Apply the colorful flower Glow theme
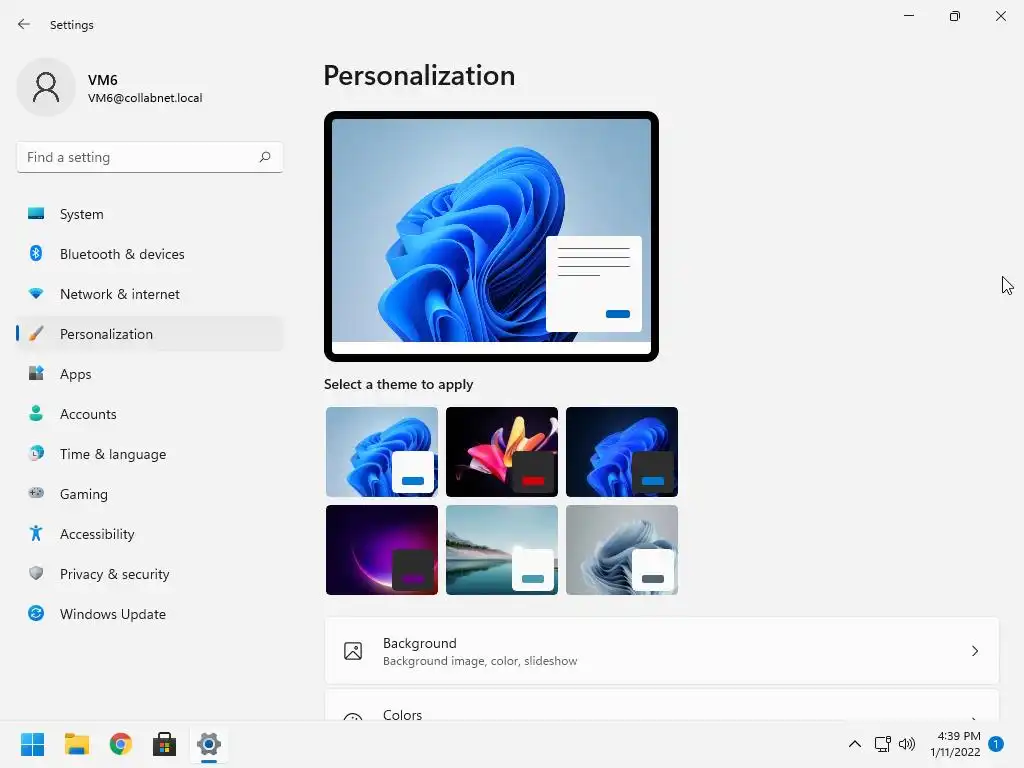1024x768 pixels. (x=502, y=452)
